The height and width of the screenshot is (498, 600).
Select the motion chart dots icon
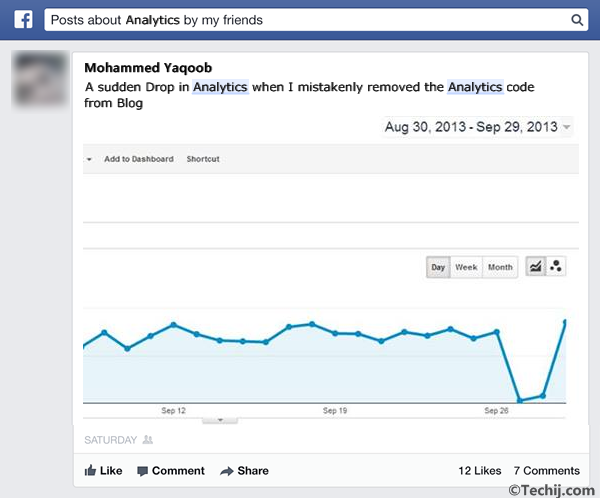click(x=557, y=267)
